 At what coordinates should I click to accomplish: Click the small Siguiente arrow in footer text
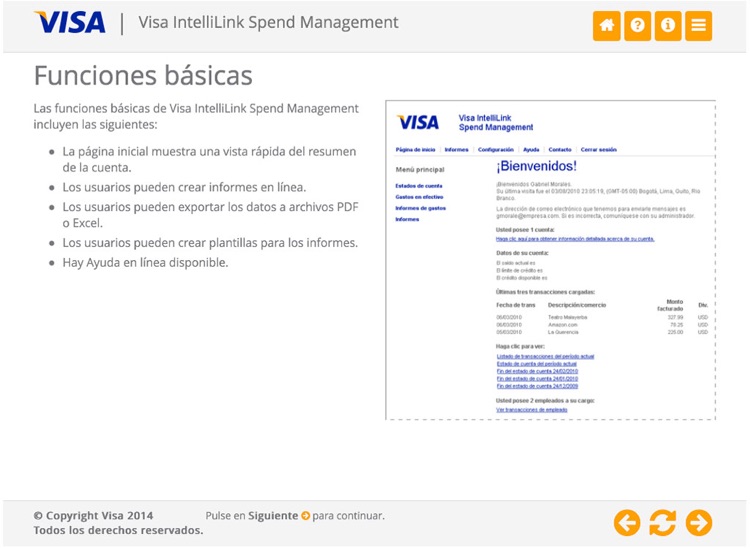click(x=305, y=516)
